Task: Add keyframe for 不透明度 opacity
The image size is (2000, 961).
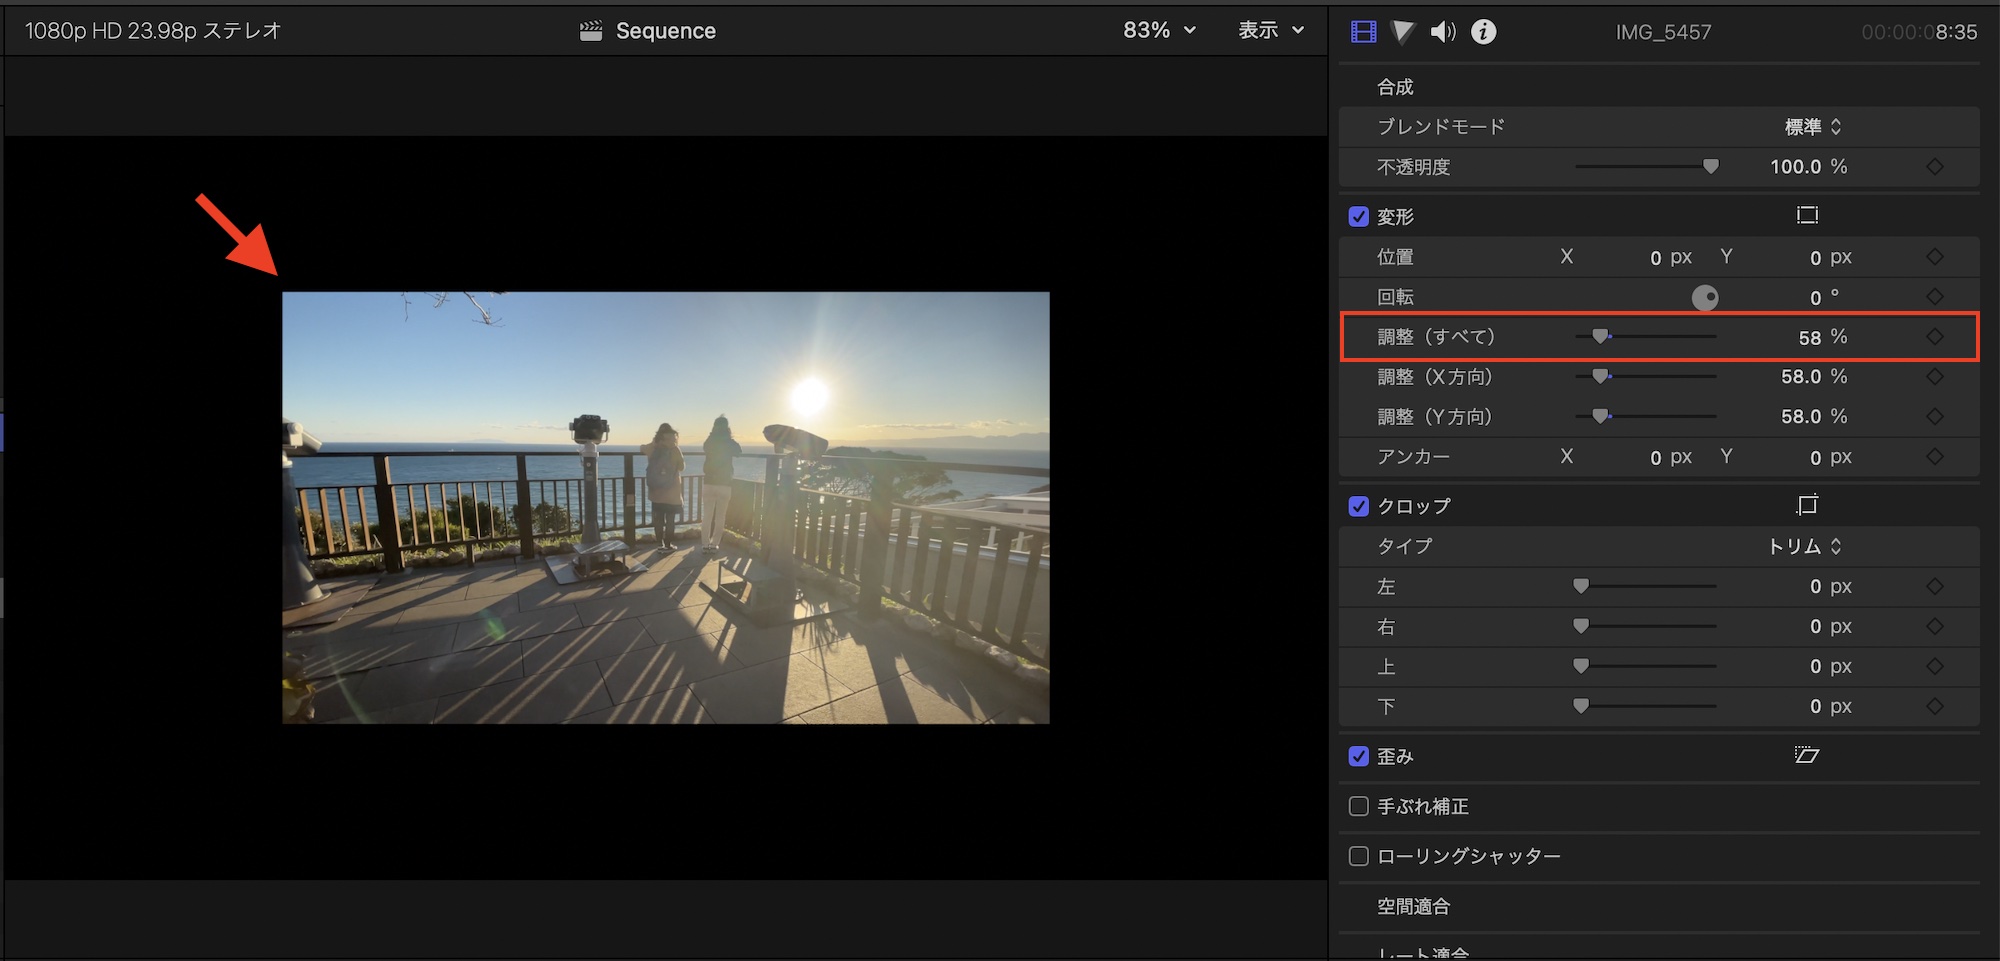Action: point(1934,167)
